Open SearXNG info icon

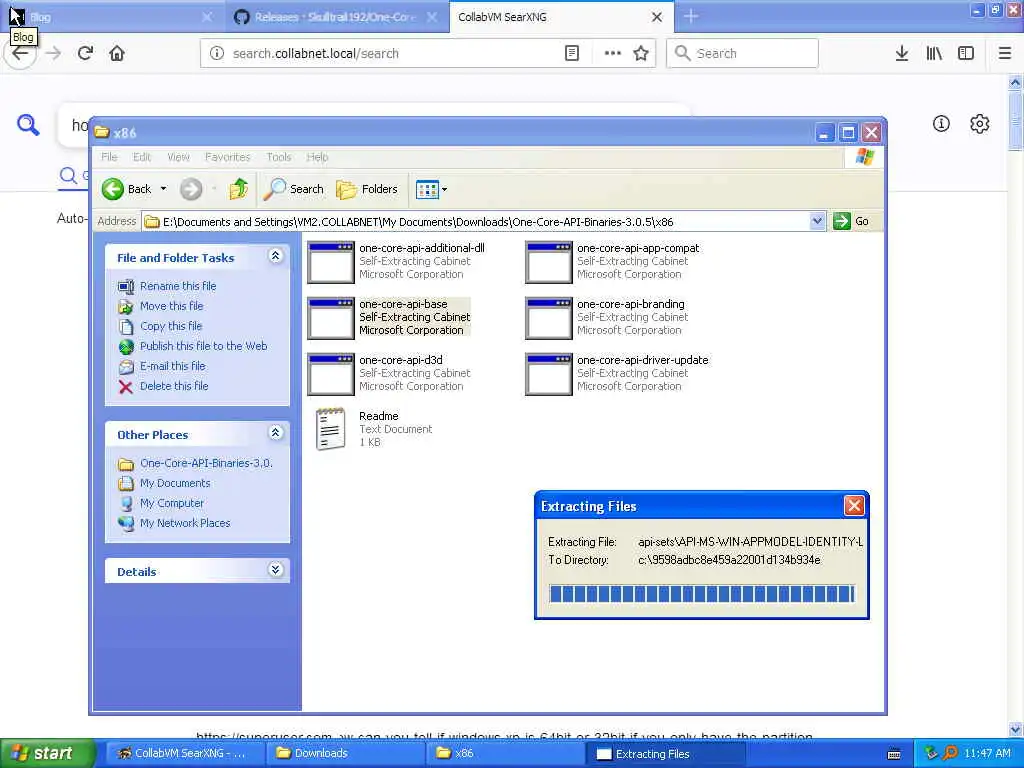tap(941, 123)
